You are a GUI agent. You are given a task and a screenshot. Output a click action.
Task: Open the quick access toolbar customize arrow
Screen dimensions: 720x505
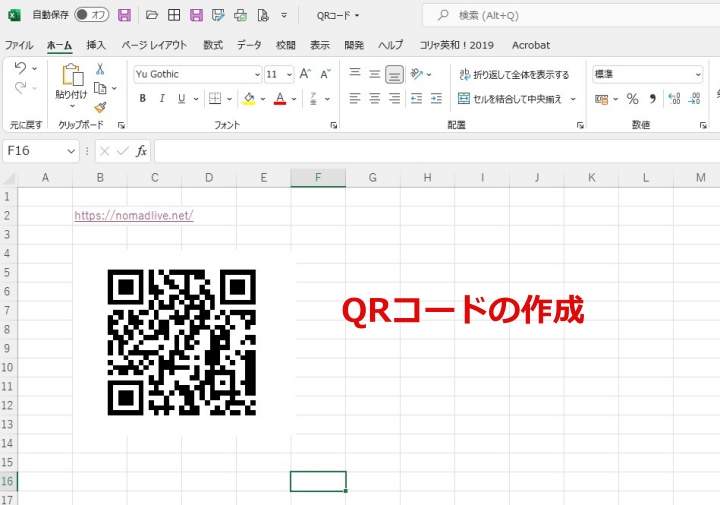tap(284, 15)
